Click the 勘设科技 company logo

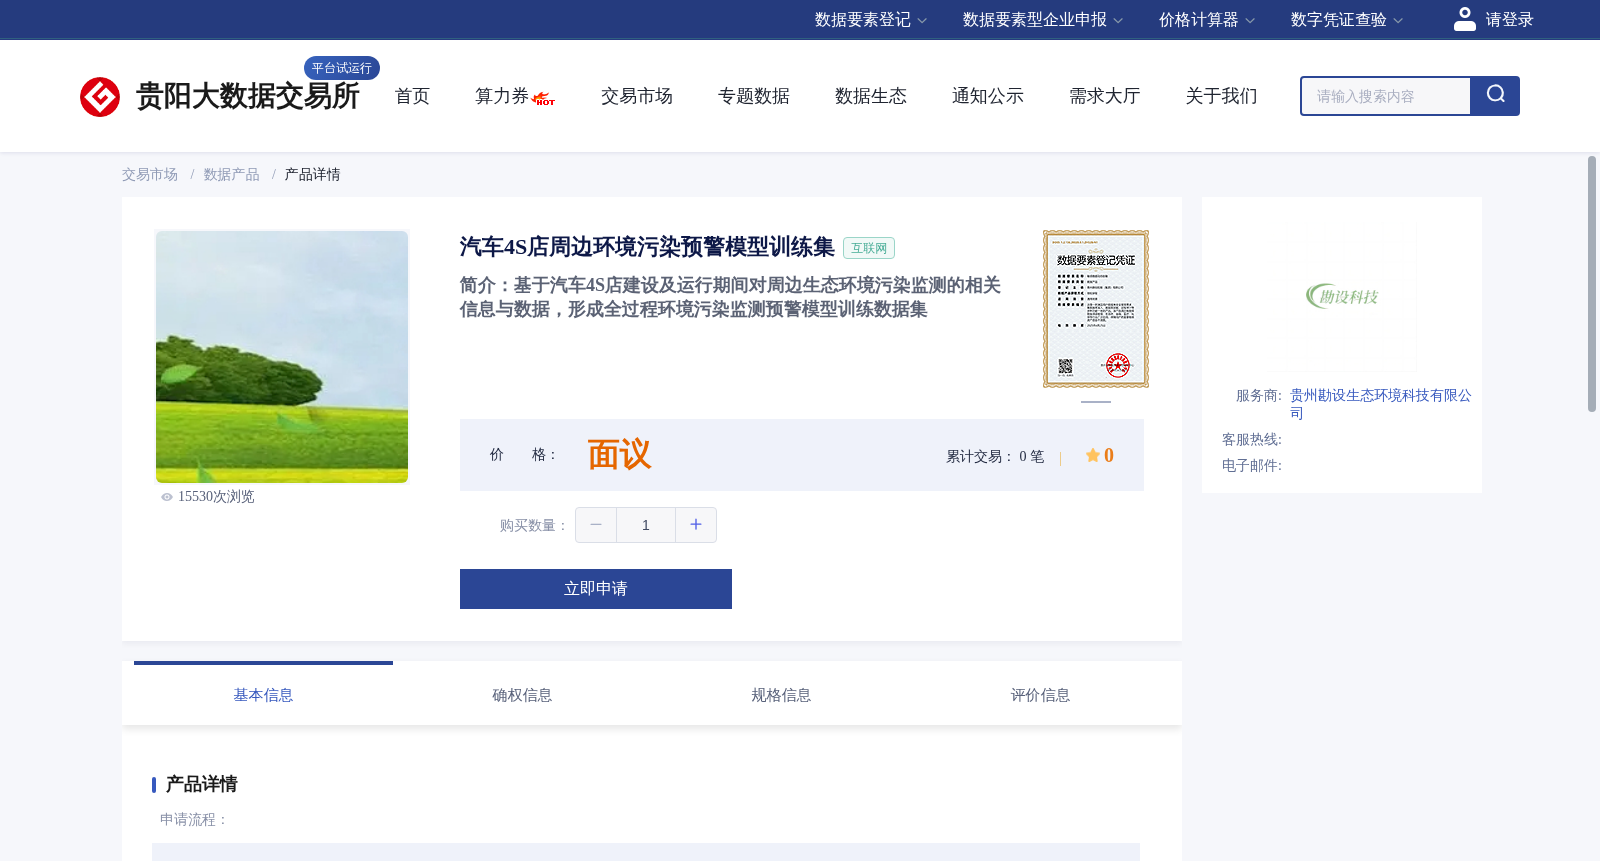click(x=1342, y=296)
